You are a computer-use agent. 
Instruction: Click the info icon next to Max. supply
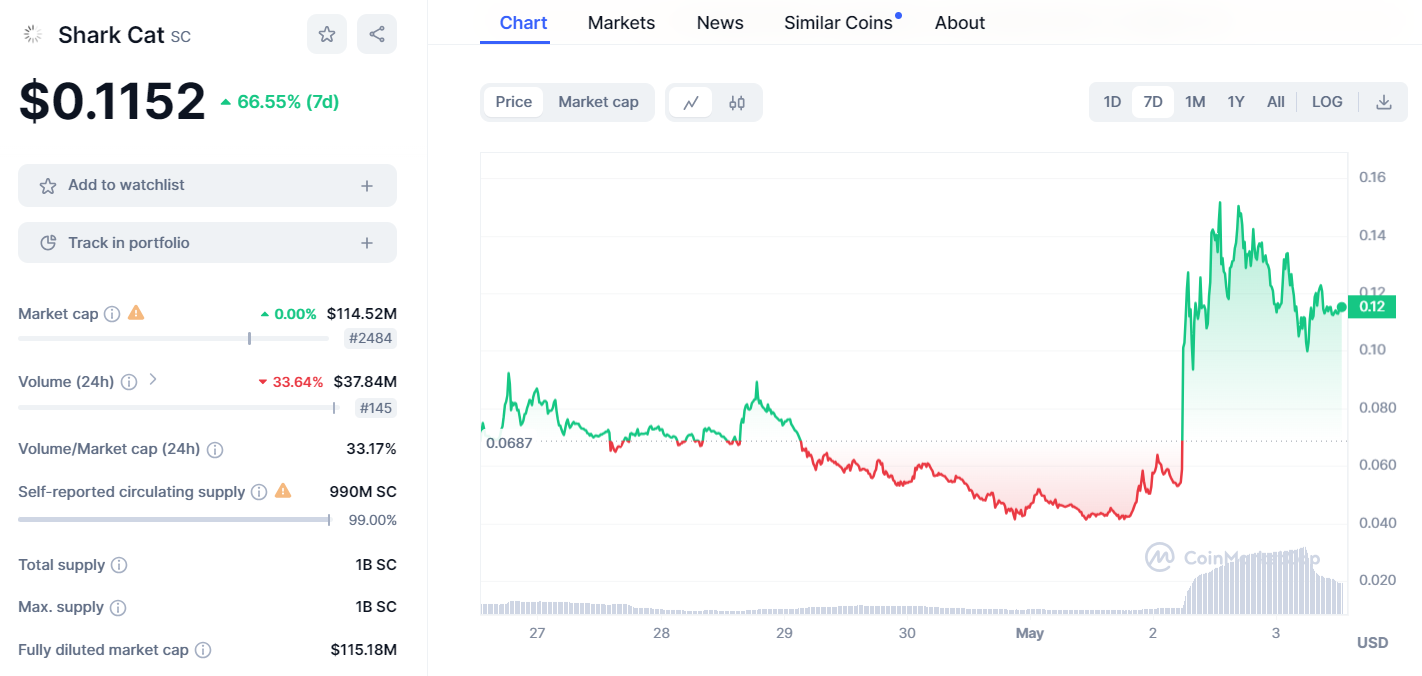click(x=118, y=608)
